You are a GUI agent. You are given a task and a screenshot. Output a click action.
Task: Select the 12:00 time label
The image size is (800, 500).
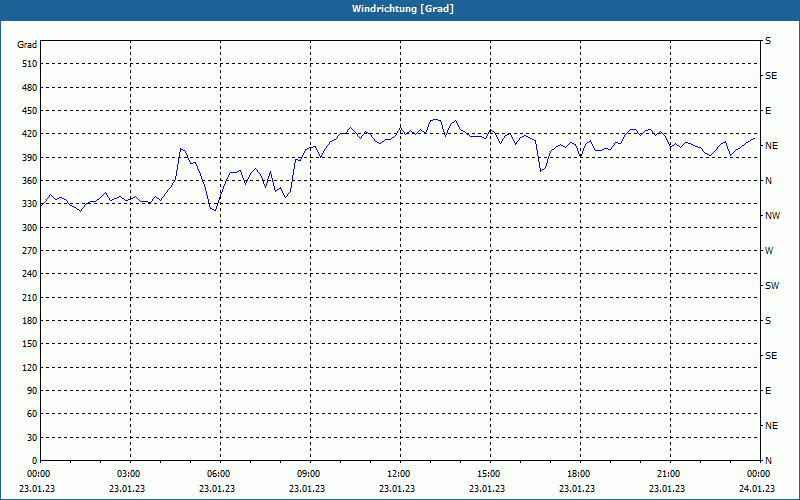click(398, 474)
